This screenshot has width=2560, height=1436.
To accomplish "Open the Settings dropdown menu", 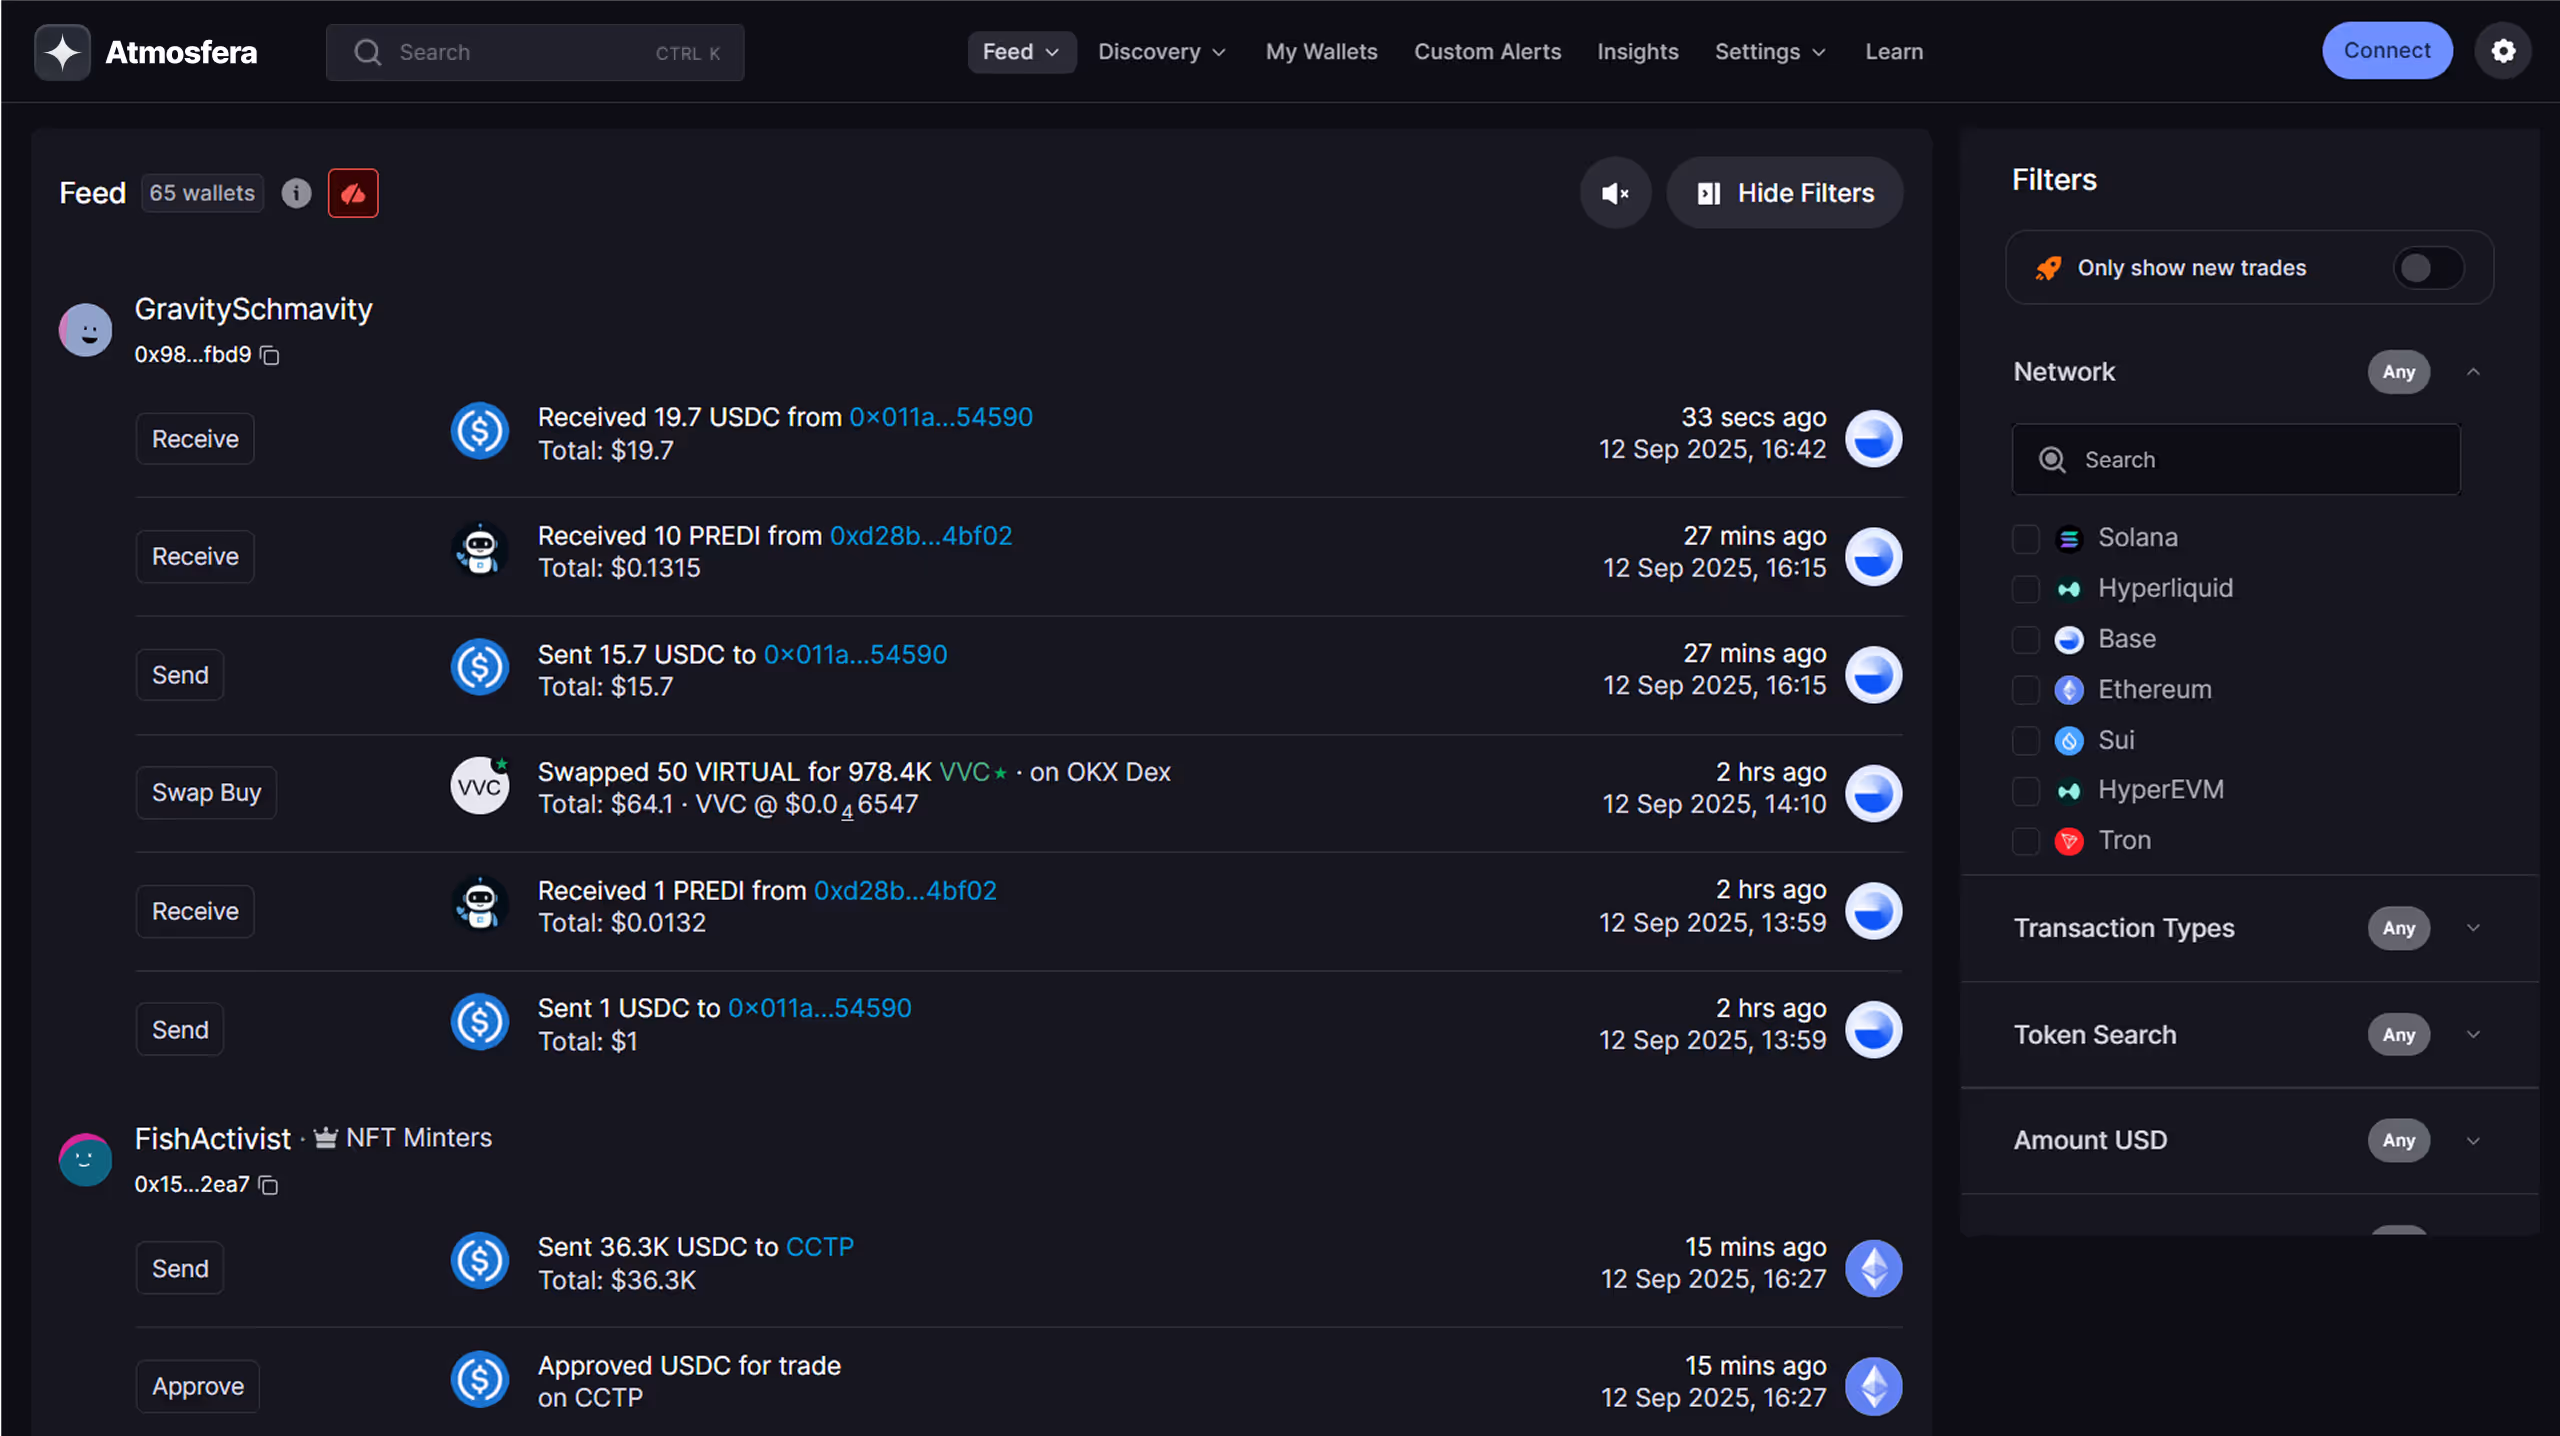I will (x=1770, y=52).
